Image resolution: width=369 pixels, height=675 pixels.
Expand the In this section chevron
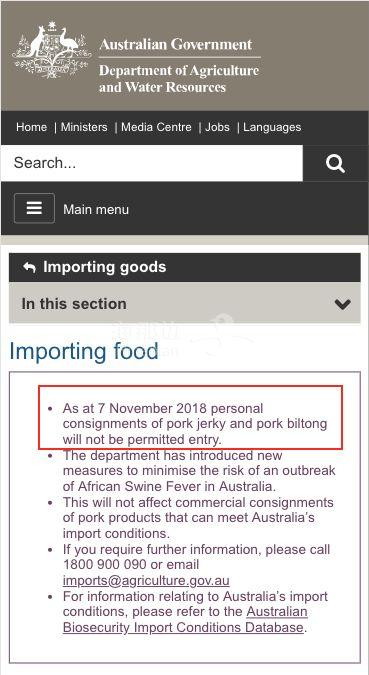tap(343, 304)
